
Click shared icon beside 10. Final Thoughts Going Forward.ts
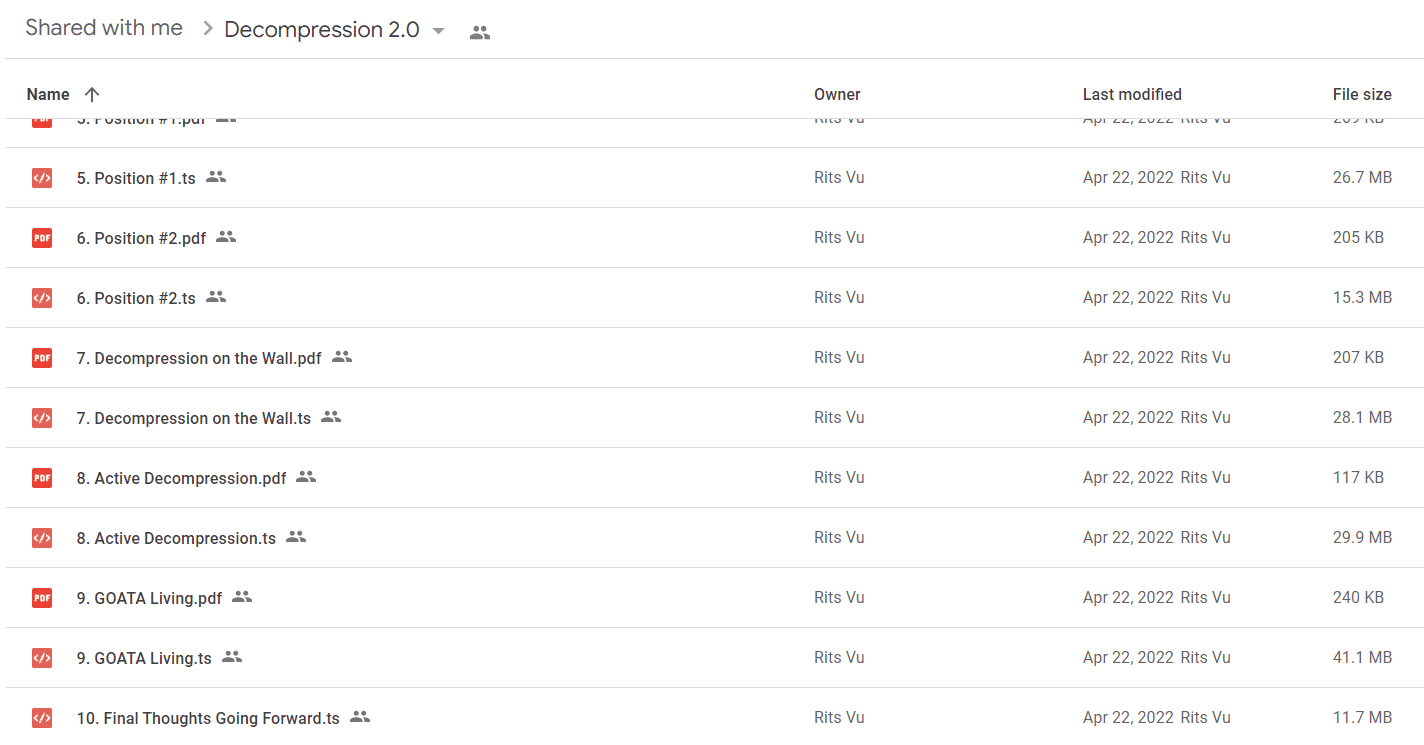360,717
